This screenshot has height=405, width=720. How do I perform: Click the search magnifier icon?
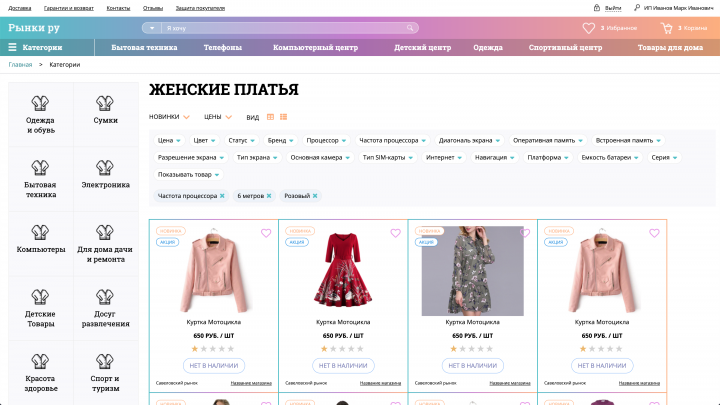pos(410,28)
